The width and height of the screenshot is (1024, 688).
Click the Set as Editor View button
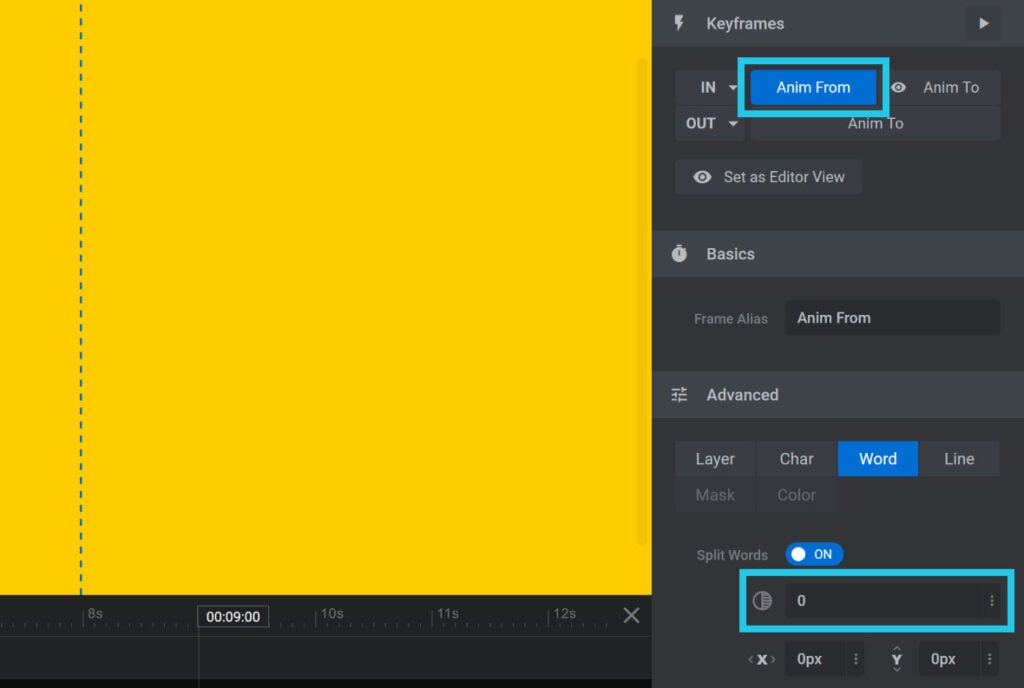pyautogui.click(x=768, y=177)
